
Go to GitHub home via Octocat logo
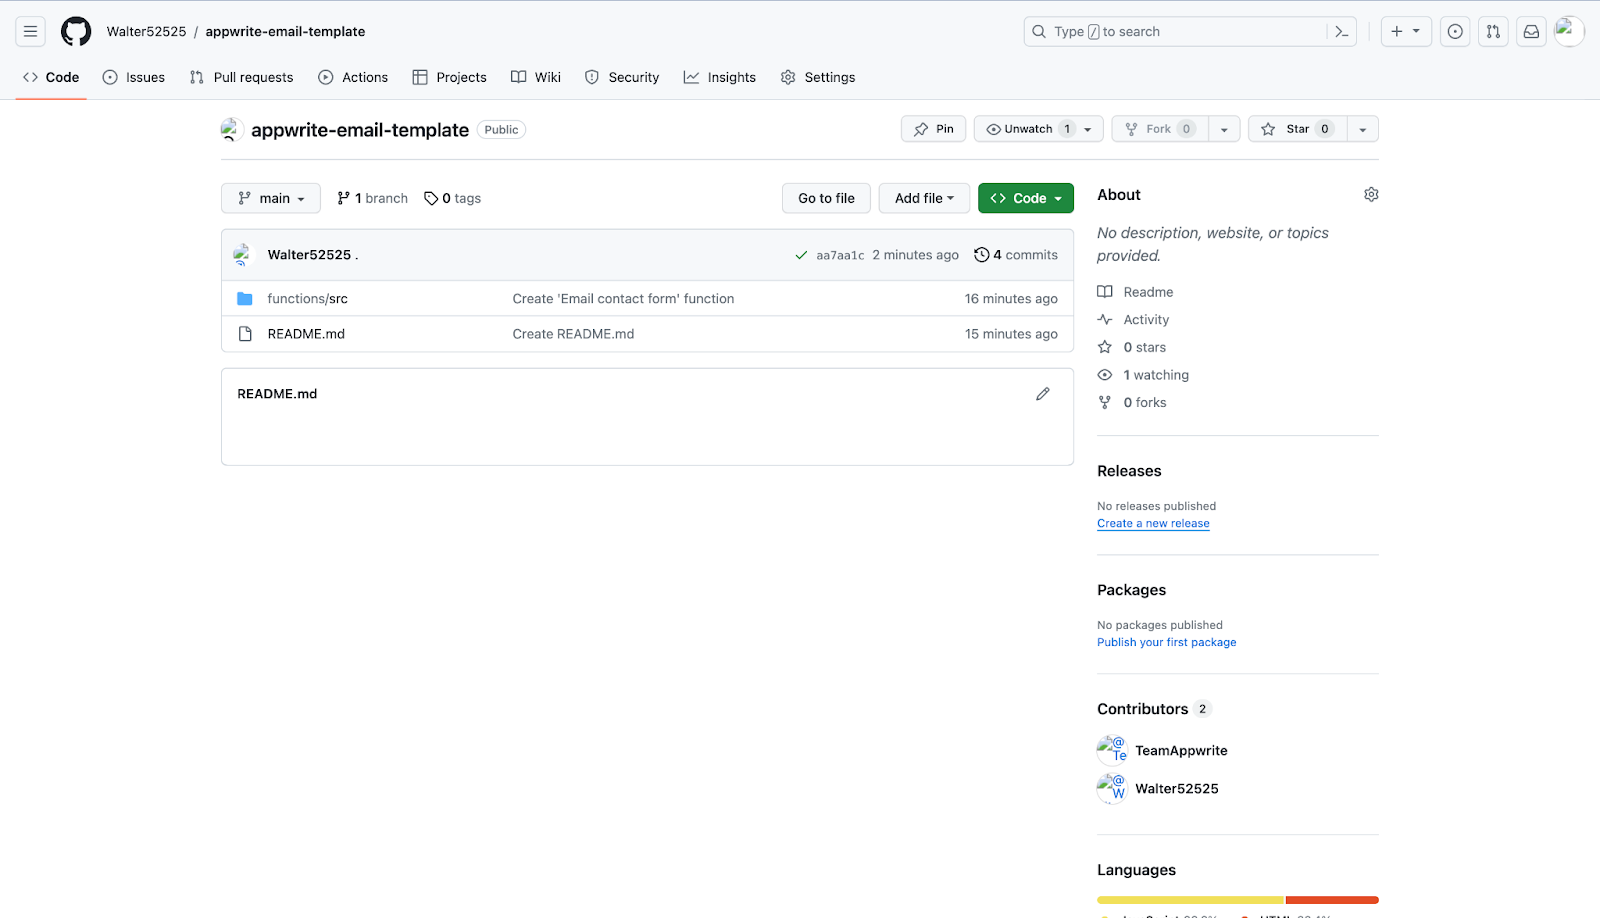[76, 31]
